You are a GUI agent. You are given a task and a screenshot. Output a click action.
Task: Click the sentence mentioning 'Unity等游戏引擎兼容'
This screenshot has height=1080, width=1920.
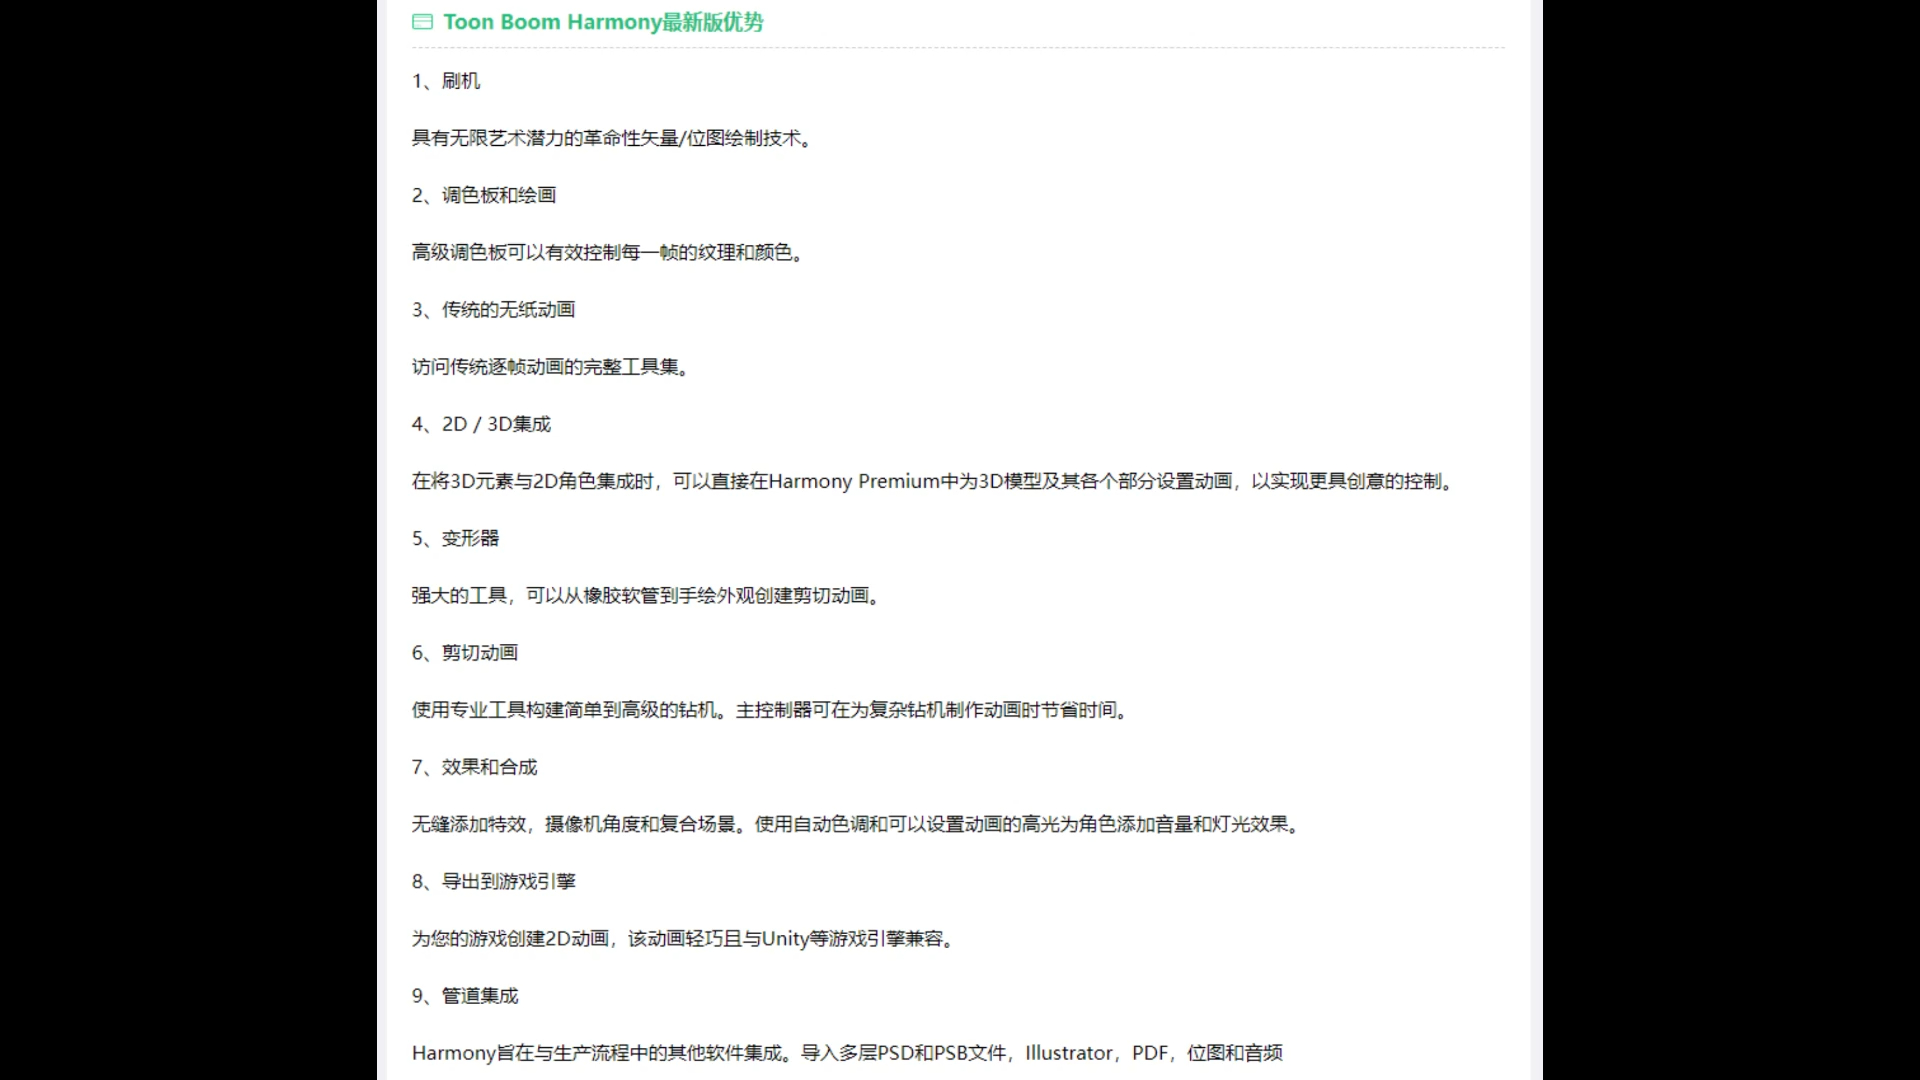coord(682,939)
